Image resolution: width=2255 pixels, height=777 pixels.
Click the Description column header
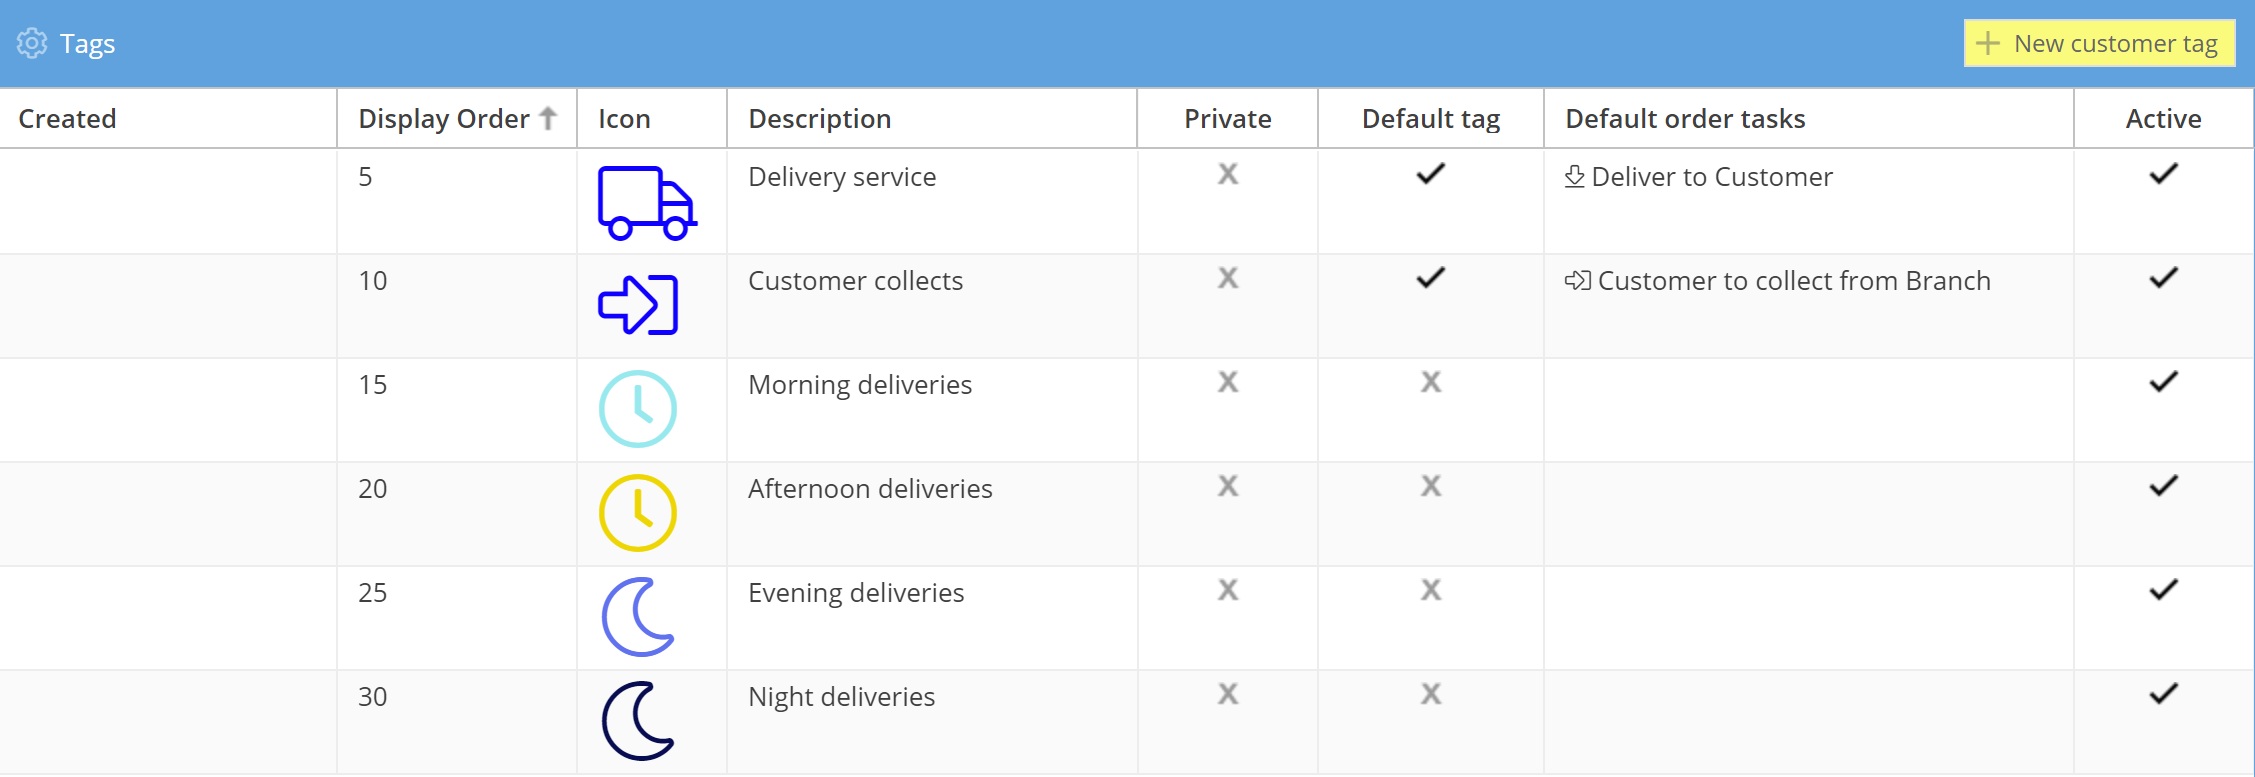pyautogui.click(x=819, y=118)
